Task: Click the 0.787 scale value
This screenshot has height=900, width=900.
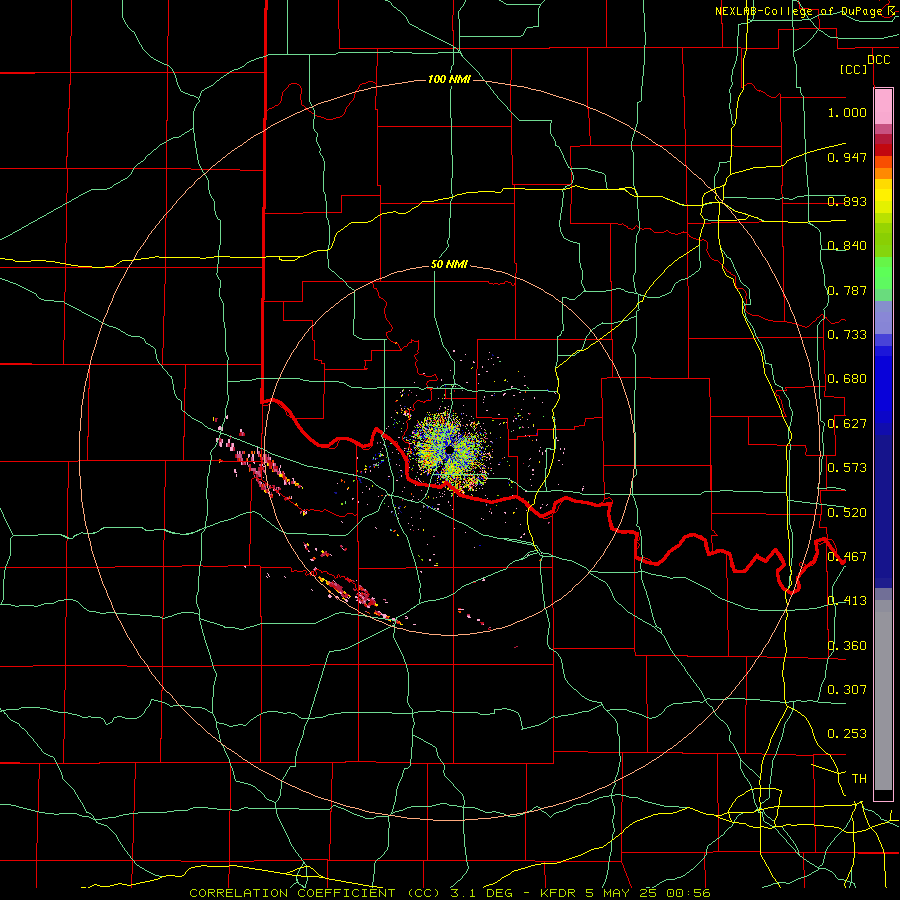Action: point(847,290)
